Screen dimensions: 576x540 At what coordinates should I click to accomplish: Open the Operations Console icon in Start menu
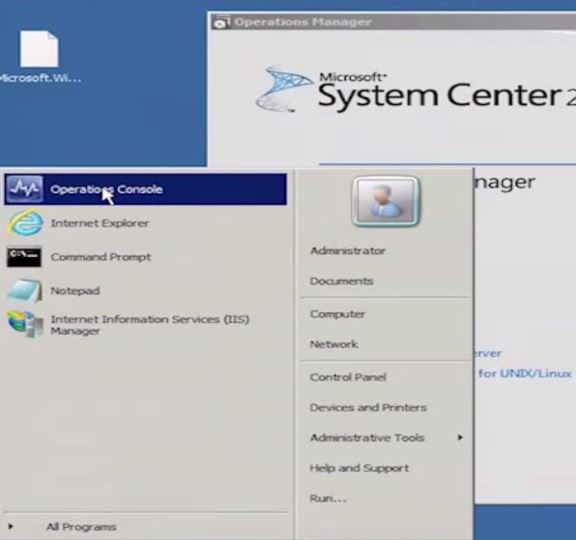tap(24, 189)
